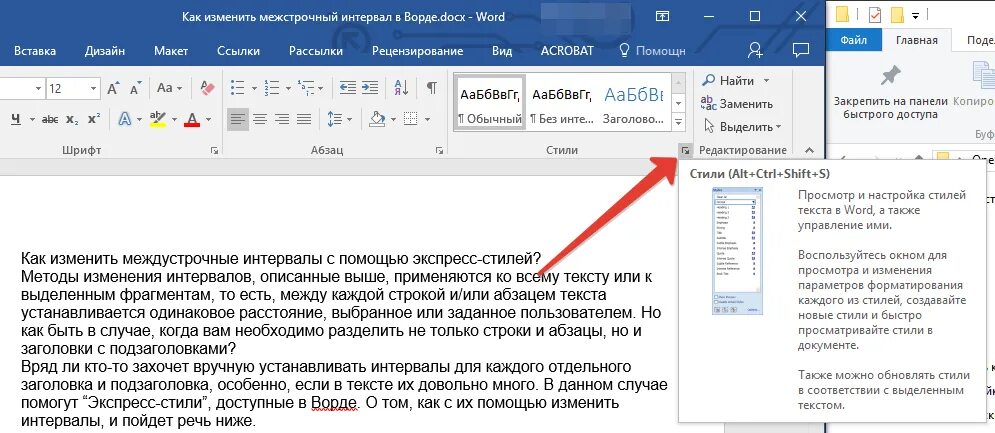Toggle the show paragraph marks (¶) button

[x=432, y=88]
